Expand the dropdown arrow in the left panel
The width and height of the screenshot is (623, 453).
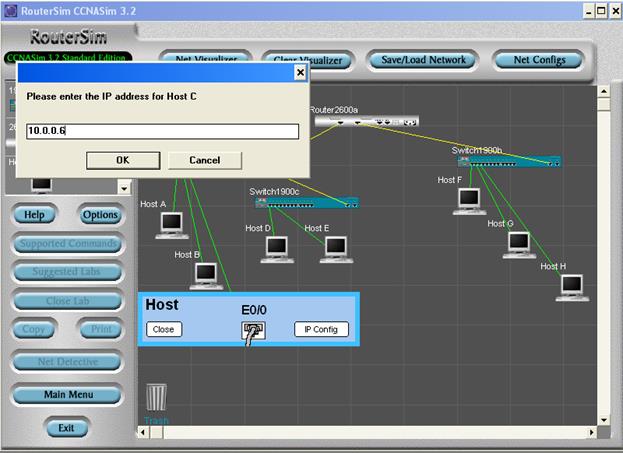(x=124, y=187)
